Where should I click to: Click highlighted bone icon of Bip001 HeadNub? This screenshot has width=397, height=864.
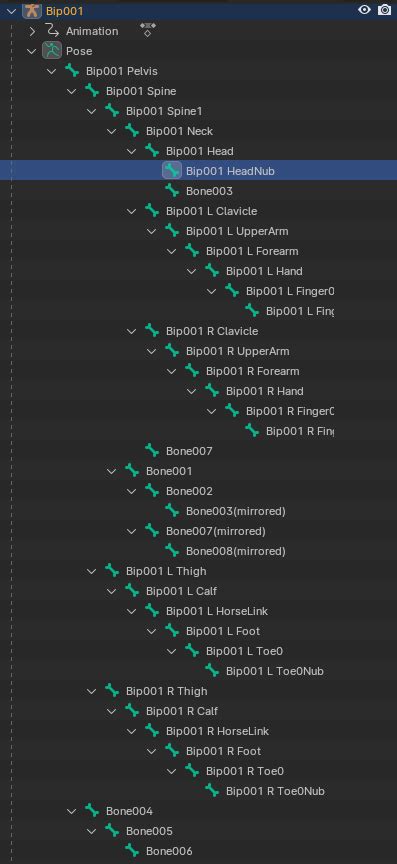[172, 171]
